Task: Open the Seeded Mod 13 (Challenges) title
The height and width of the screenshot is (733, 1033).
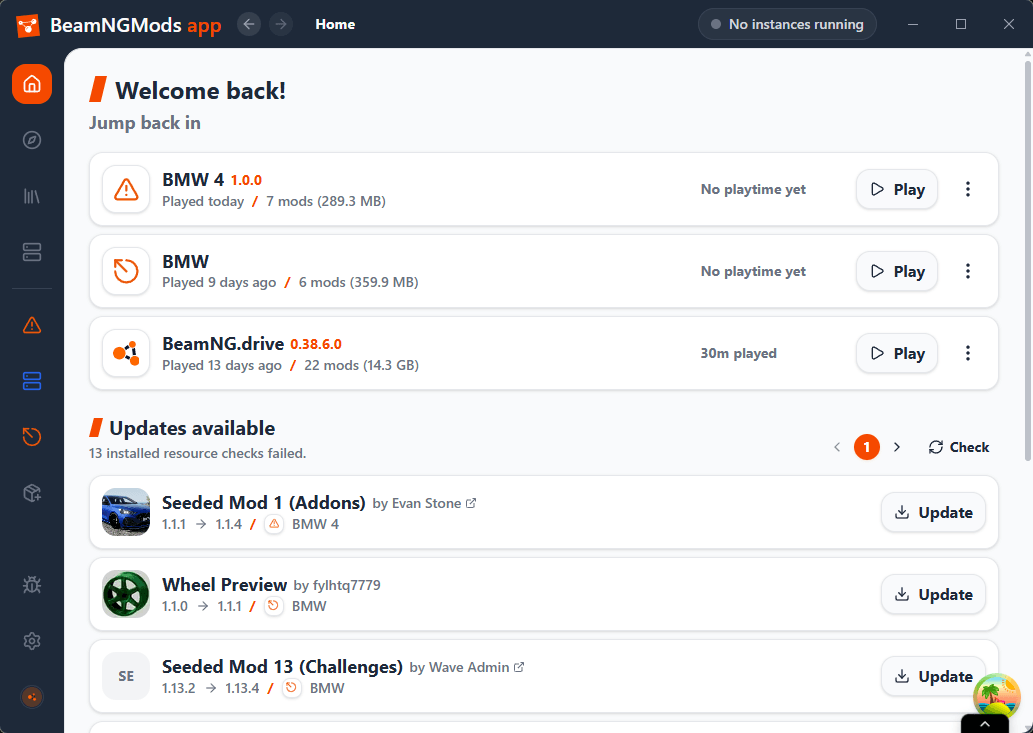Action: click(x=282, y=666)
